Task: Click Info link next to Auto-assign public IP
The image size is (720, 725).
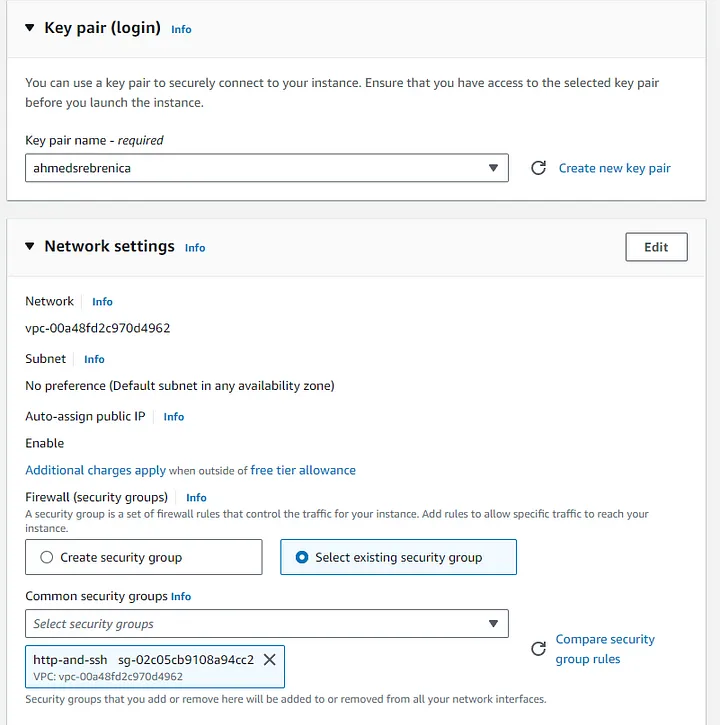Action: (x=174, y=417)
